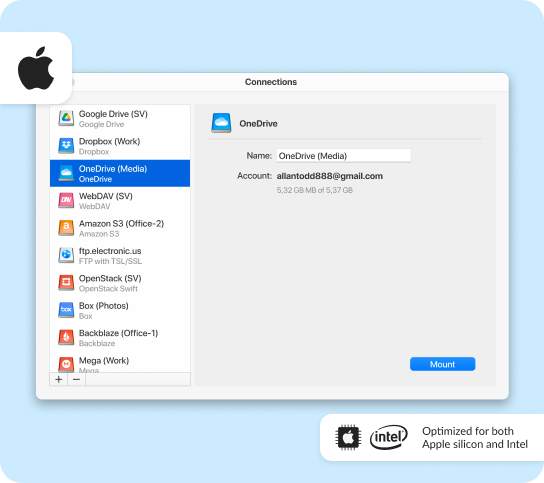This screenshot has height=483, width=544.
Task: Select Box (Photos) connection name
Action: click(104, 306)
